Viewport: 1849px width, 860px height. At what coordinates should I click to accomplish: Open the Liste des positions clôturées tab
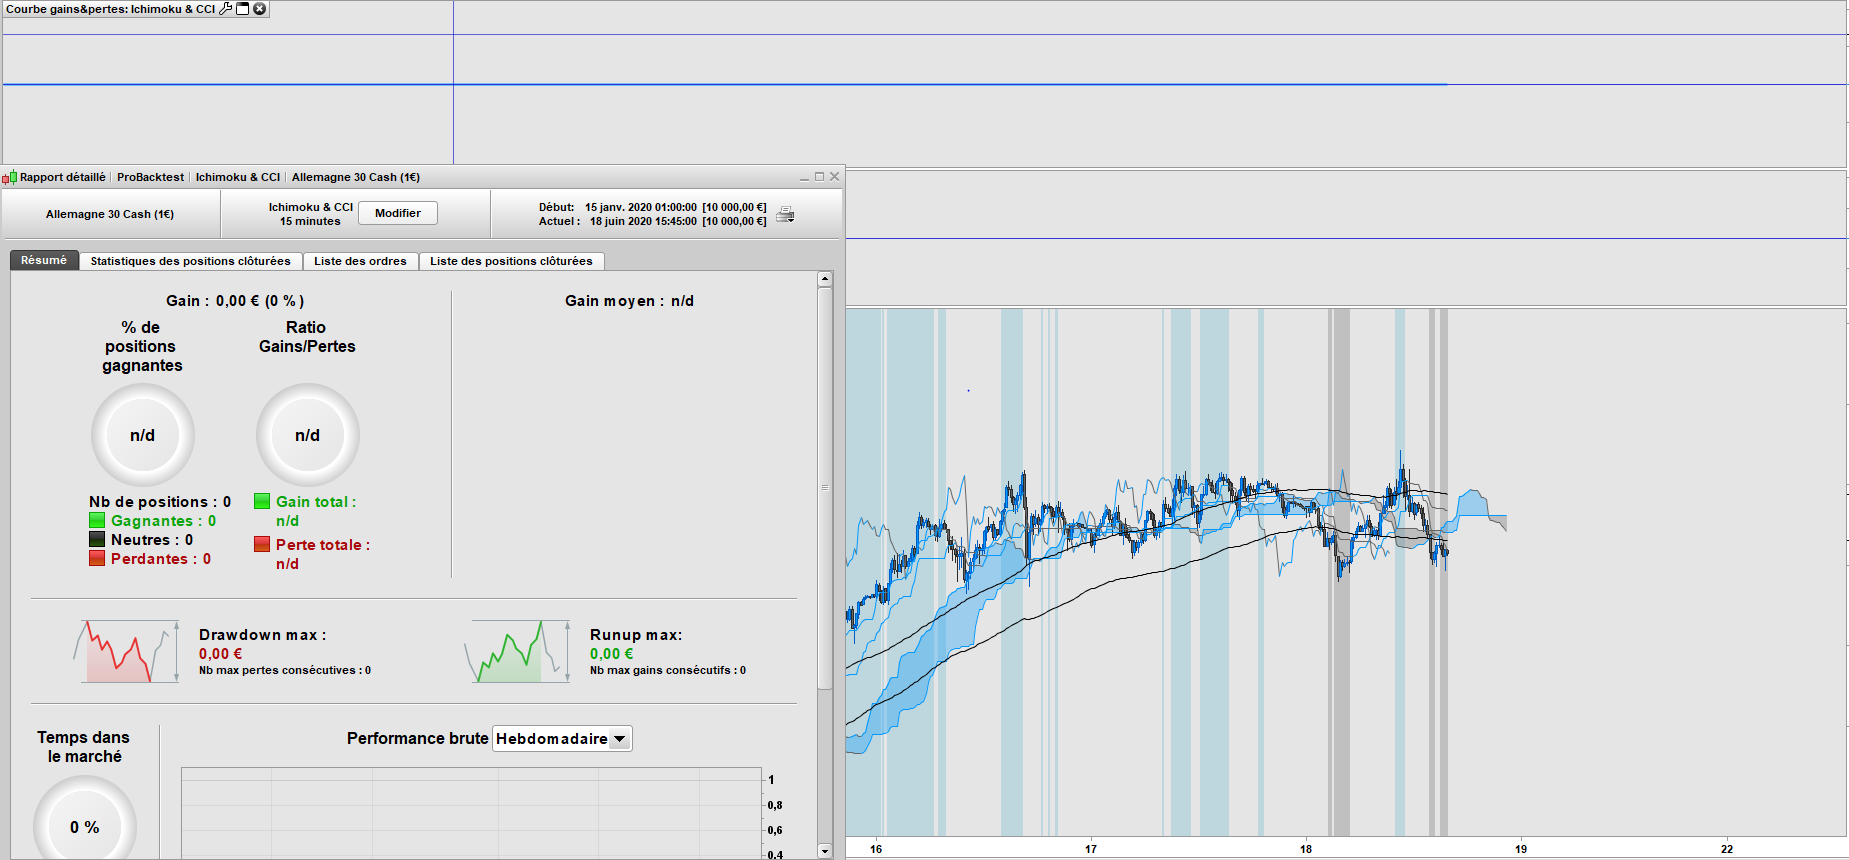point(511,261)
